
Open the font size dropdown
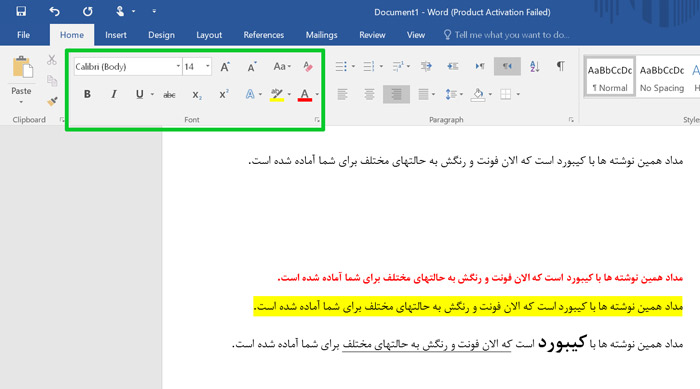(x=208, y=67)
